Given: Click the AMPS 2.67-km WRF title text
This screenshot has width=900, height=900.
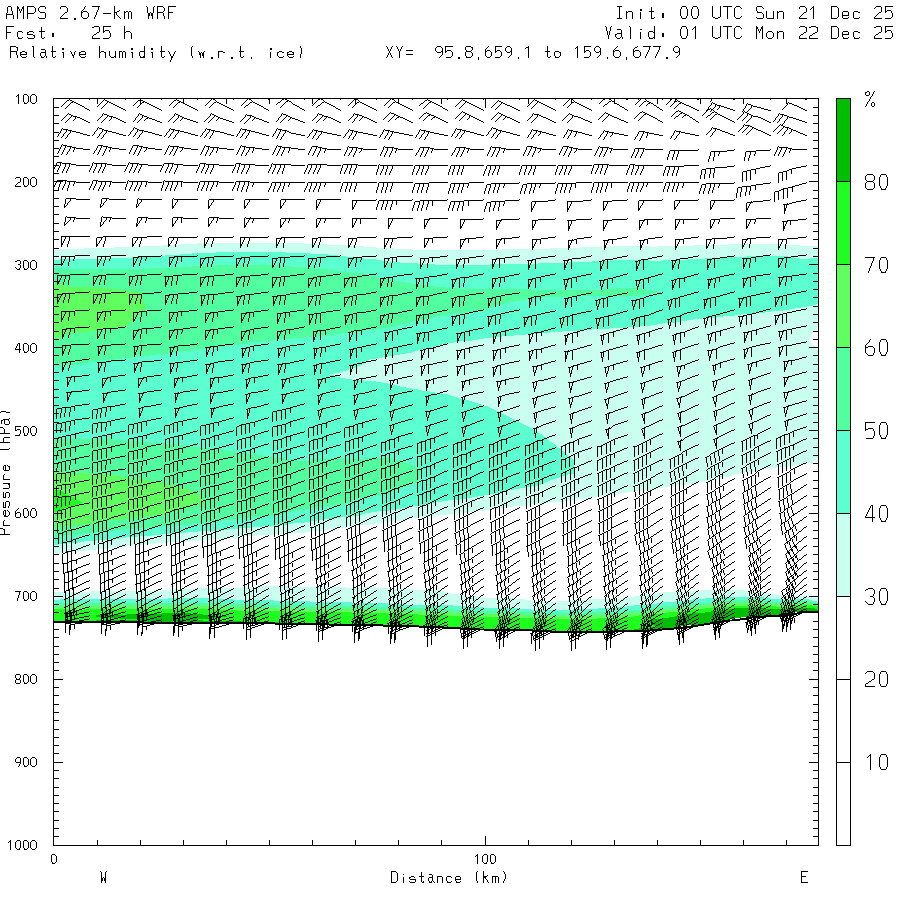Looking at the screenshot, I should [x=90, y=13].
